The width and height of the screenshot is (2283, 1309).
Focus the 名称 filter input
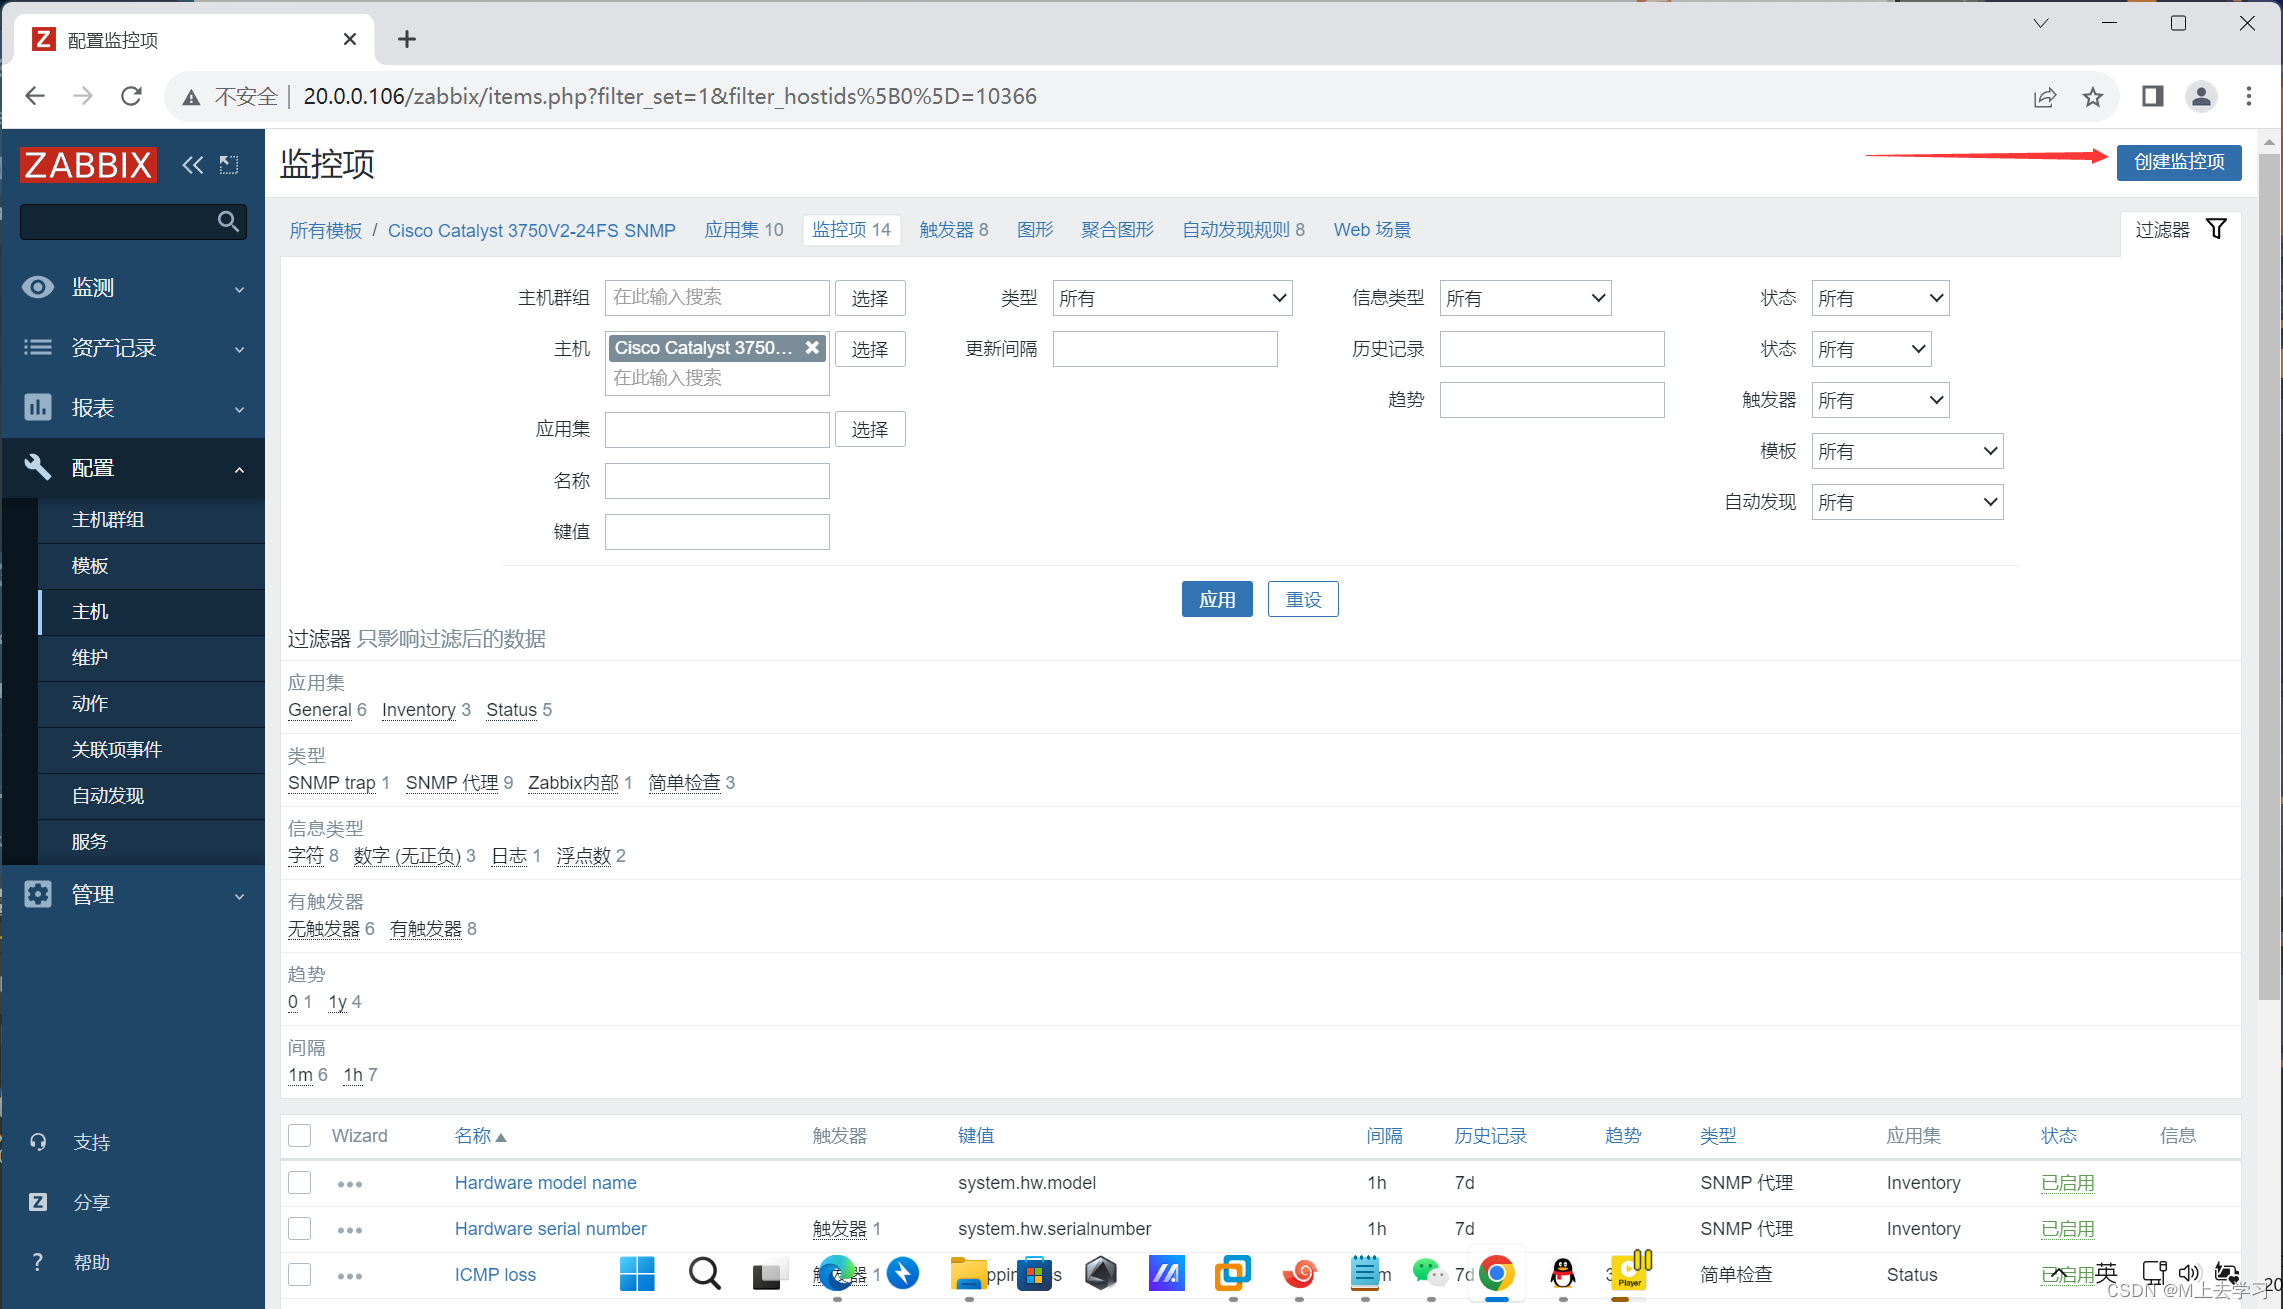[716, 481]
